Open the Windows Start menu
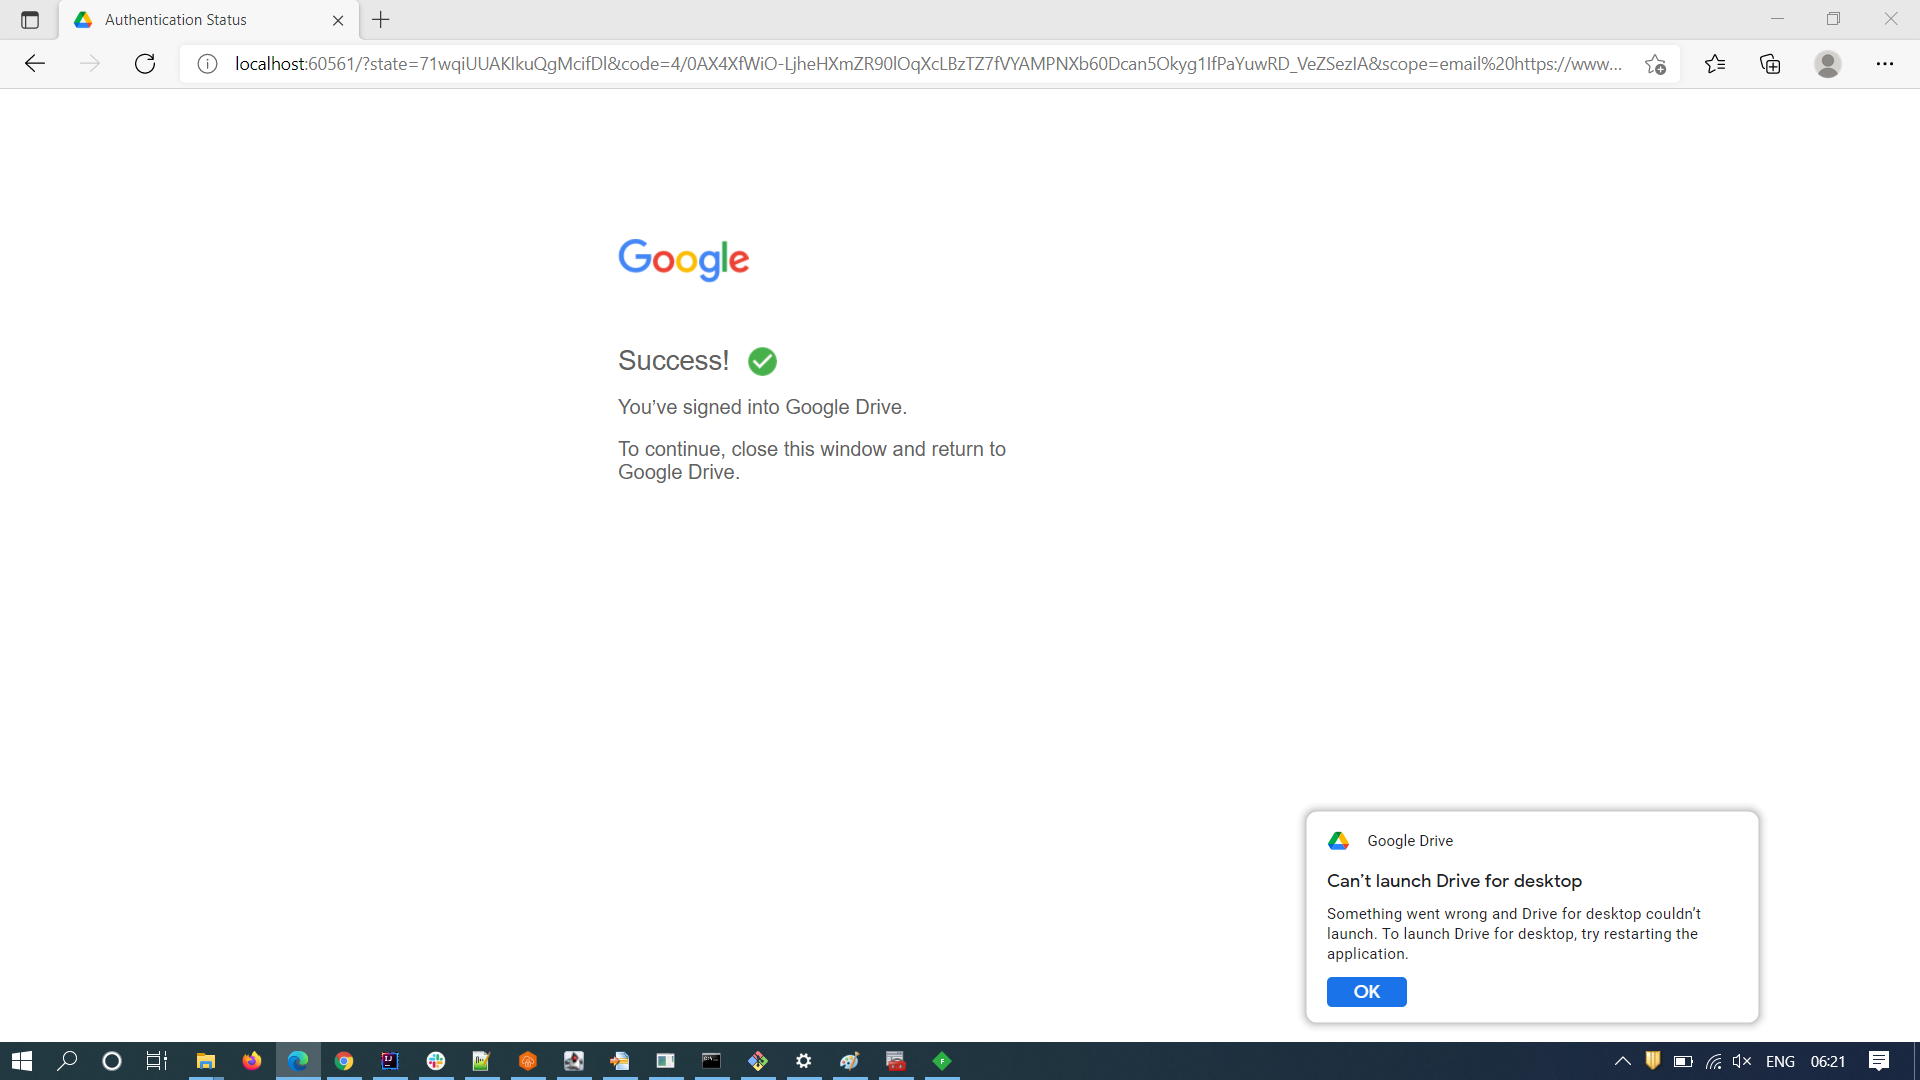1920x1080 pixels. 22,1061
